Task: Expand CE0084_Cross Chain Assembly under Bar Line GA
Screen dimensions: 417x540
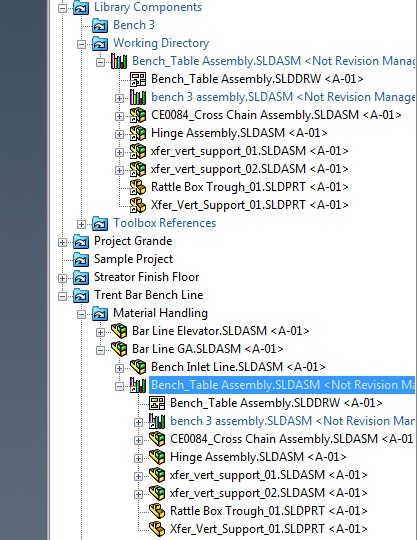Action: [138, 440]
